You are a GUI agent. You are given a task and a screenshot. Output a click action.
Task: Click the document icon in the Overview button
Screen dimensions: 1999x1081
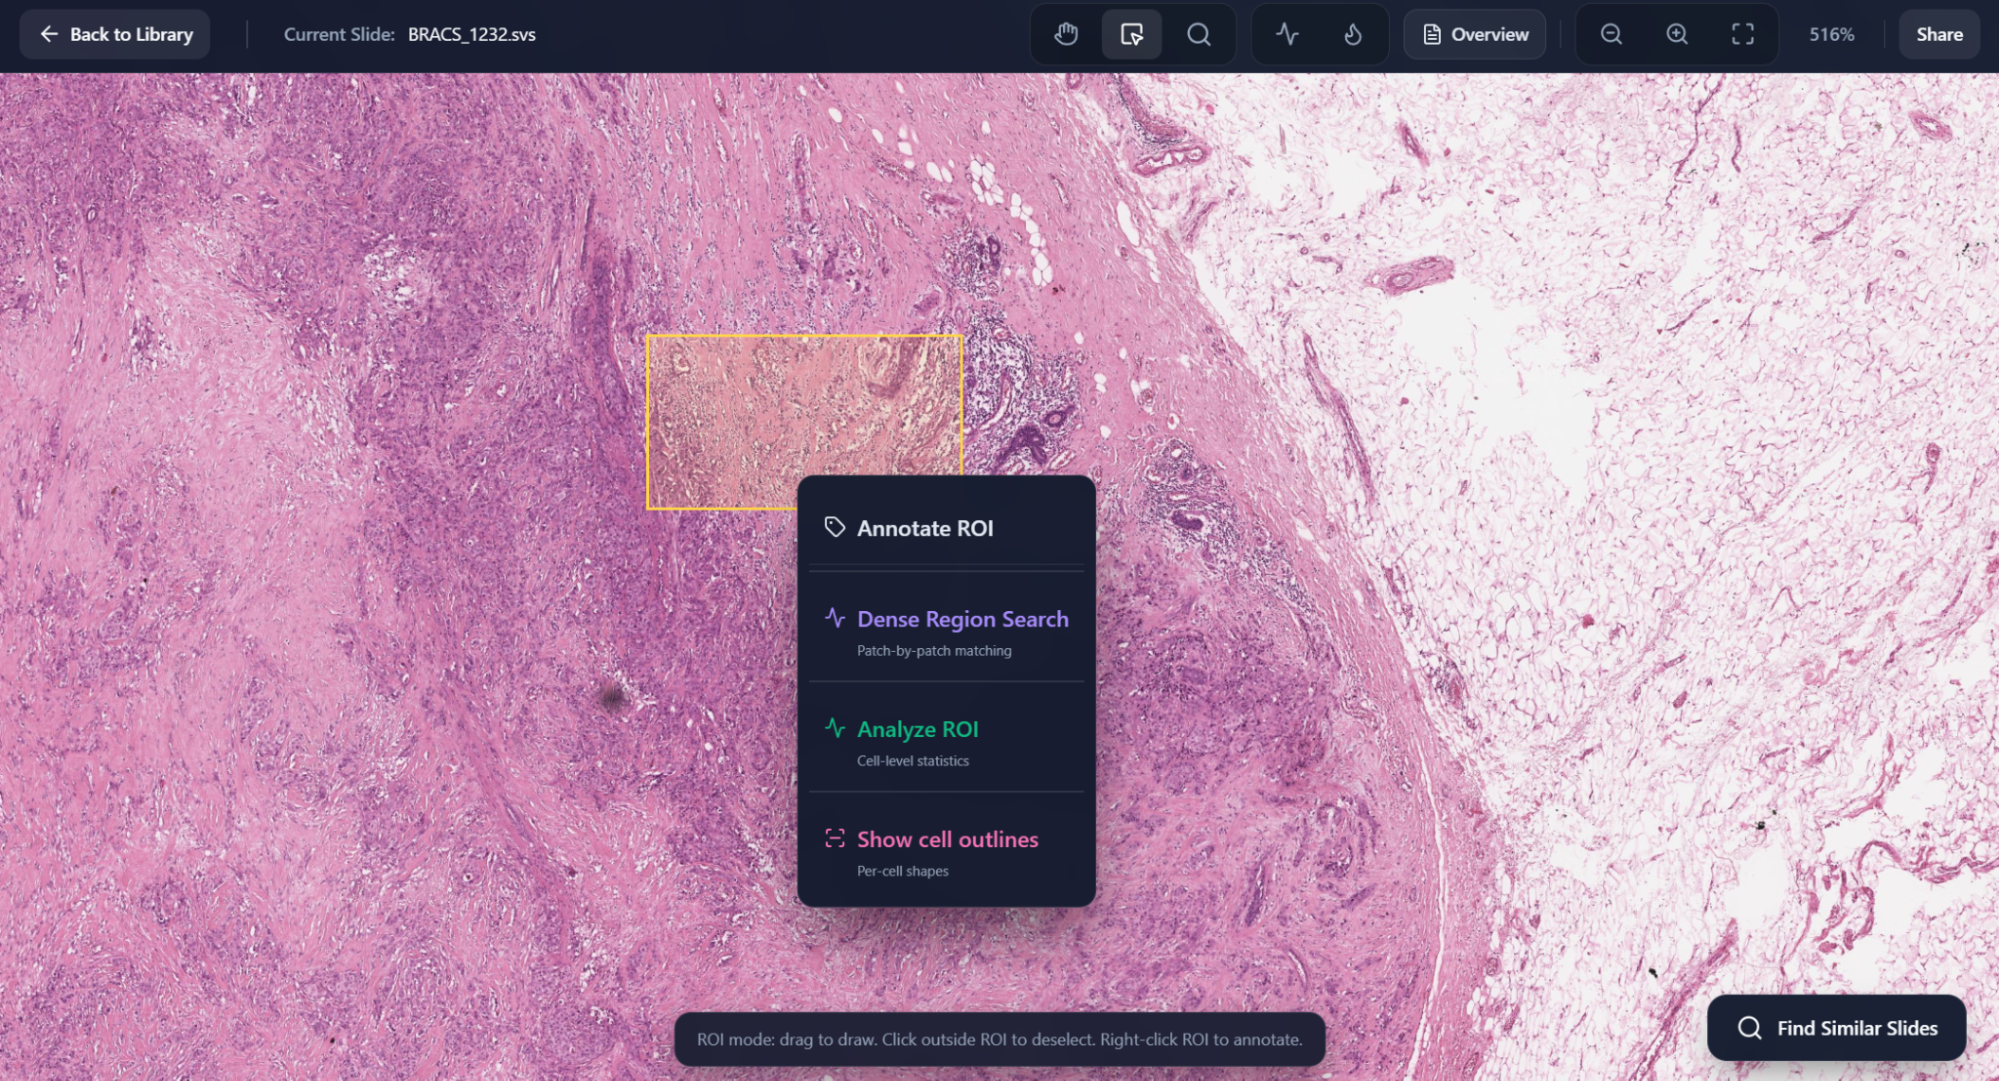pos(1432,34)
